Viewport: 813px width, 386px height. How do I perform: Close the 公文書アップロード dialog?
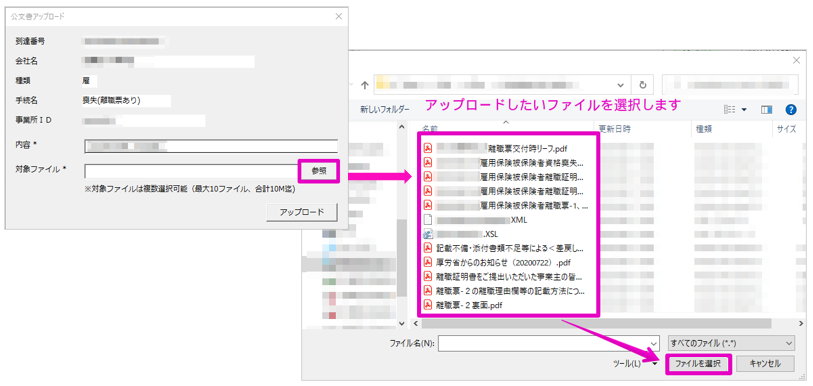coord(339,17)
